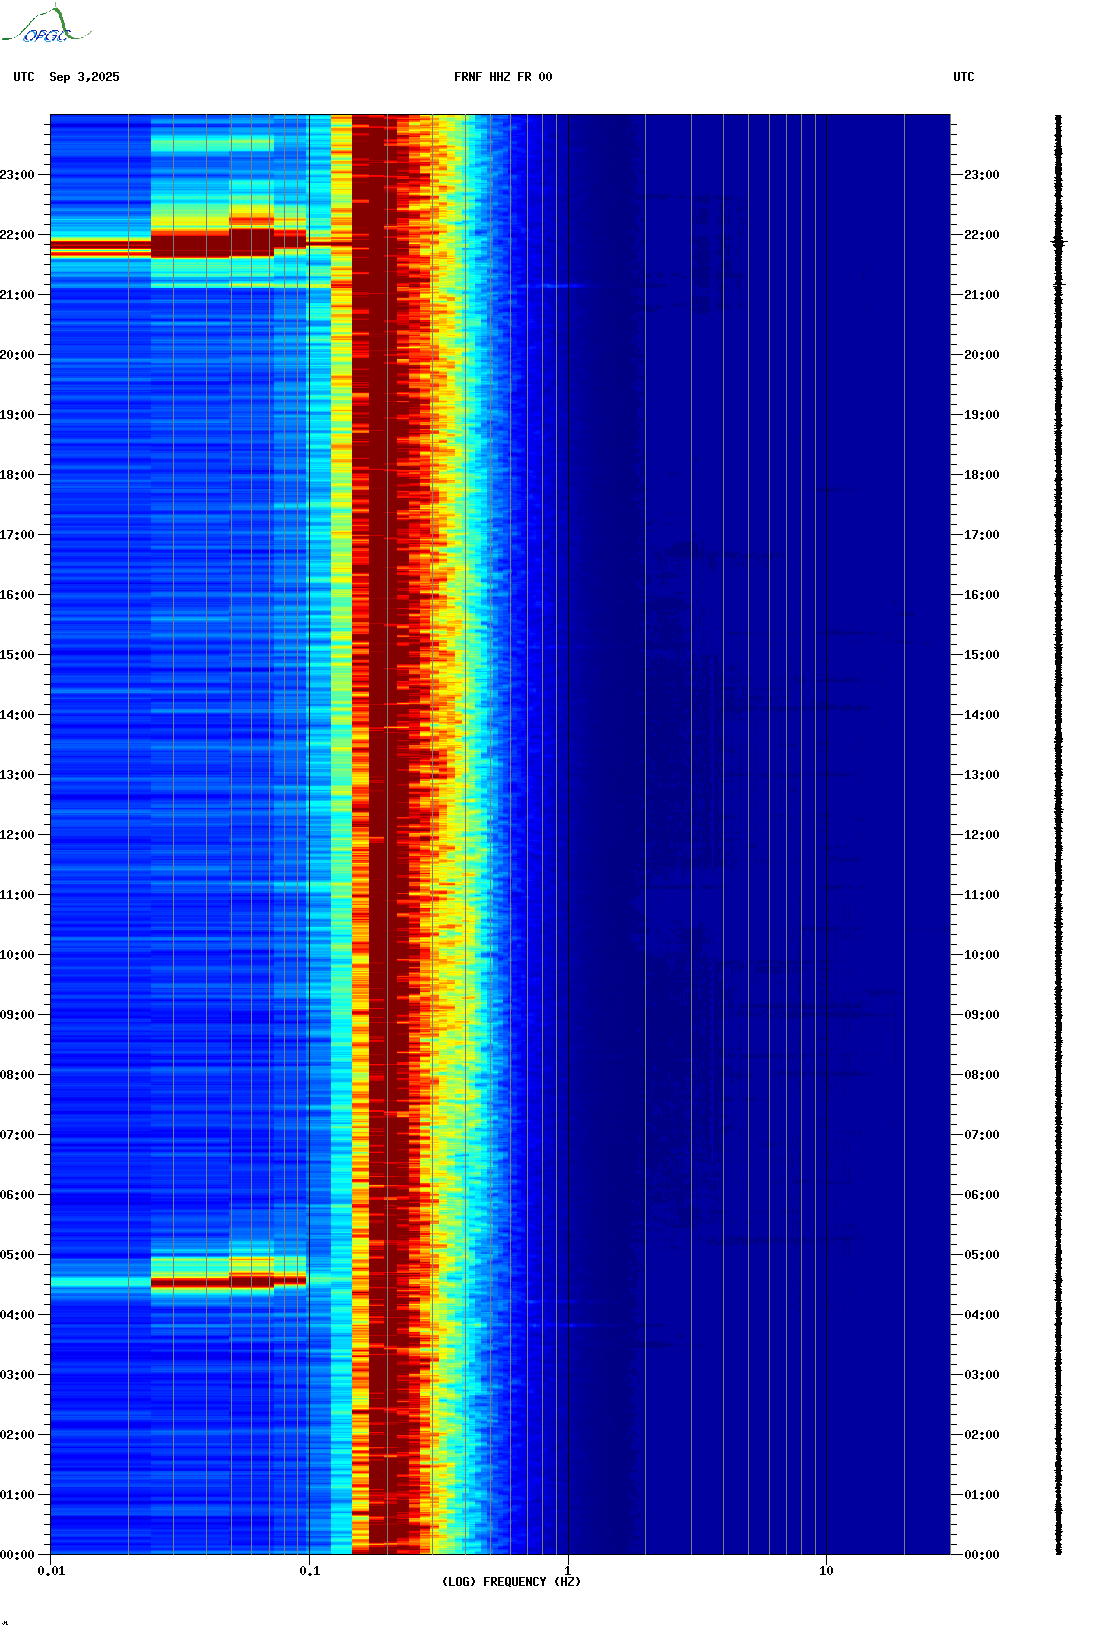This screenshot has height=1634, width=1102.
Task: Click the date text 'Sep 3,2025'
Action: point(84,77)
